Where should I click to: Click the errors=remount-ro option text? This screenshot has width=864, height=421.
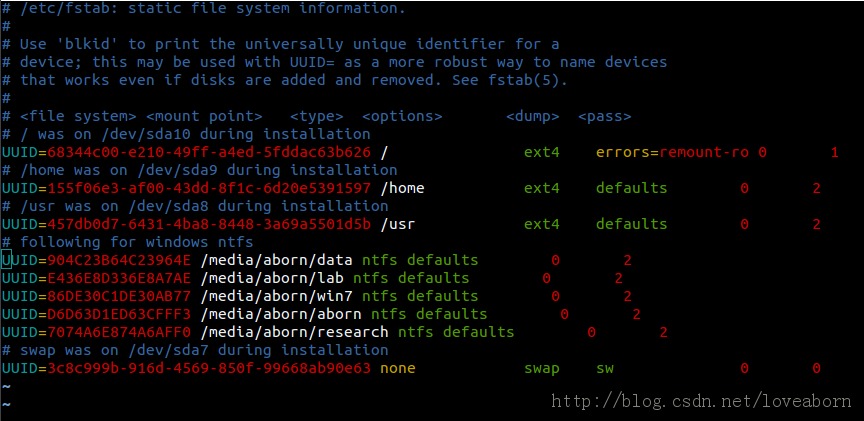[672, 152]
